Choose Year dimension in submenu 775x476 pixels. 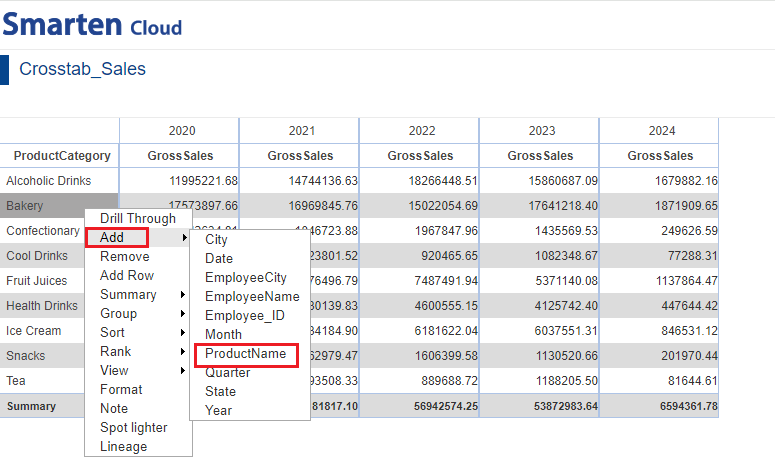(x=218, y=410)
